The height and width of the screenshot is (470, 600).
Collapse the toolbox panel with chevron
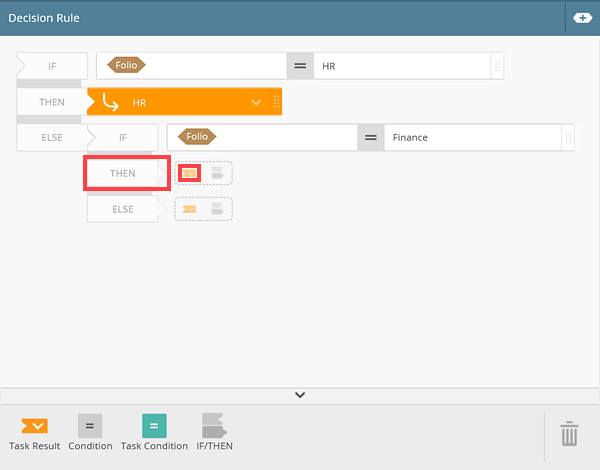(x=300, y=395)
